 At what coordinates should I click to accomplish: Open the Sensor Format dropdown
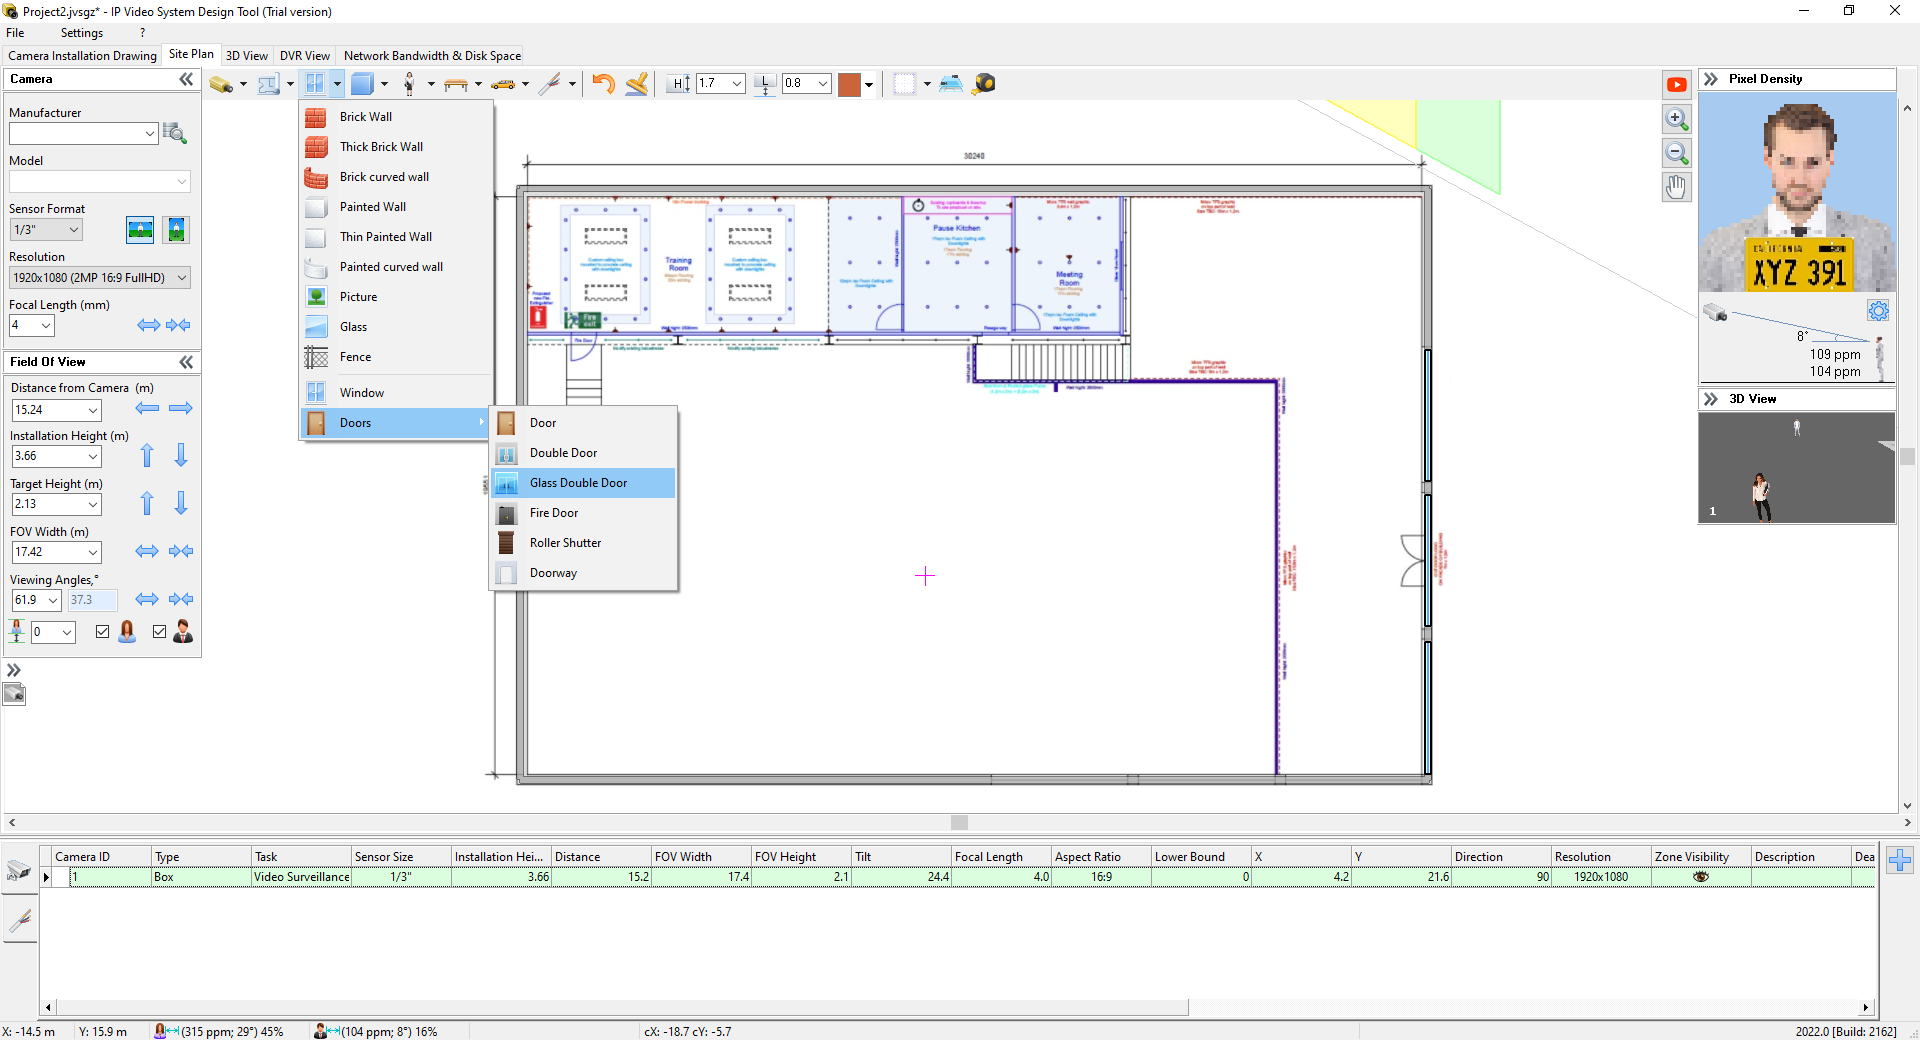(x=74, y=230)
